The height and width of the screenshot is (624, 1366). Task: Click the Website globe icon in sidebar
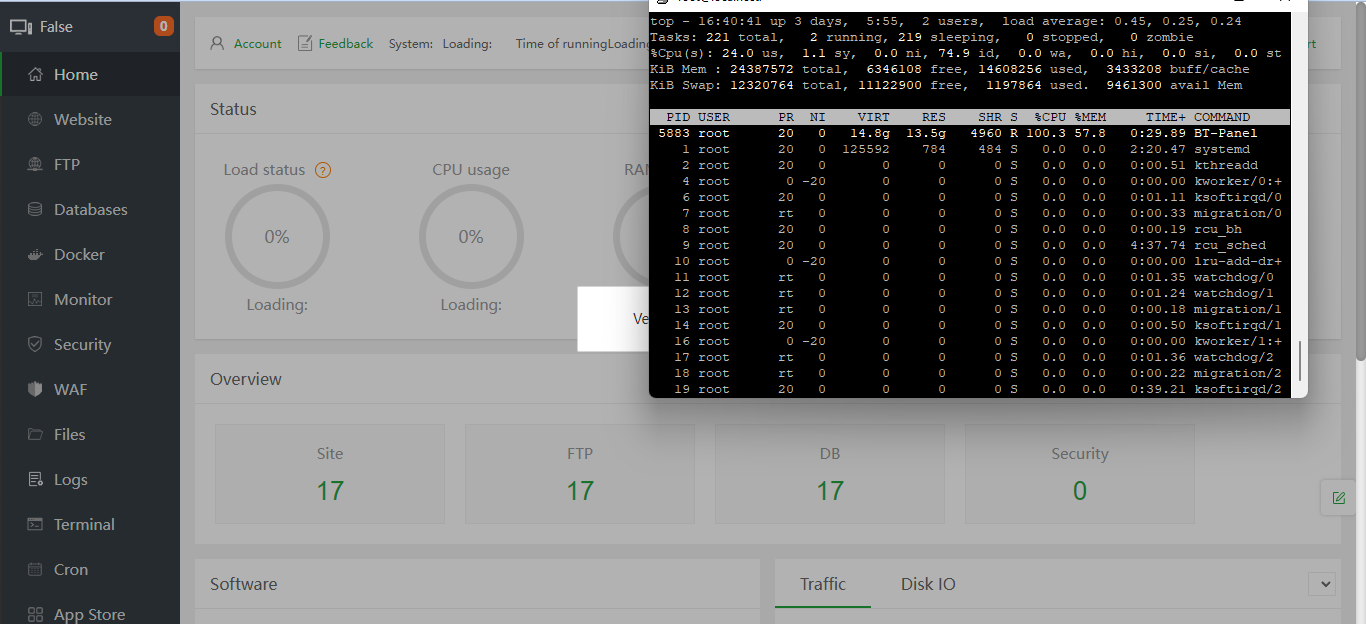click(35, 120)
